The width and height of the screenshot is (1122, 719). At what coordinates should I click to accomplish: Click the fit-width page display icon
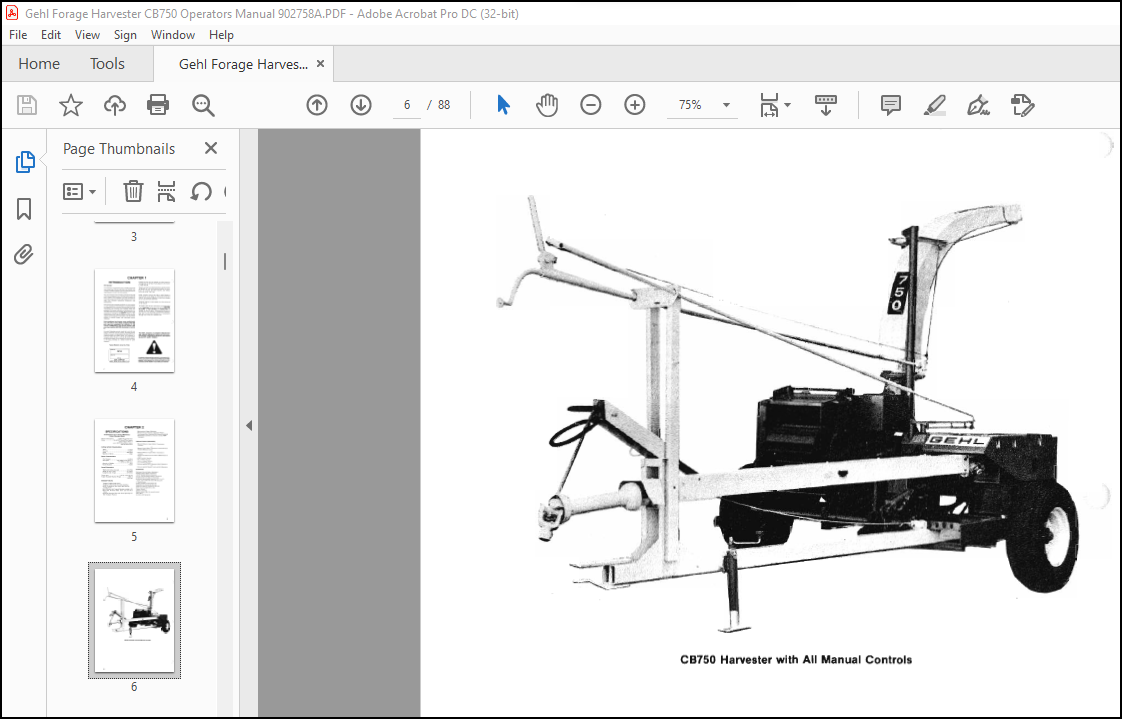[769, 105]
